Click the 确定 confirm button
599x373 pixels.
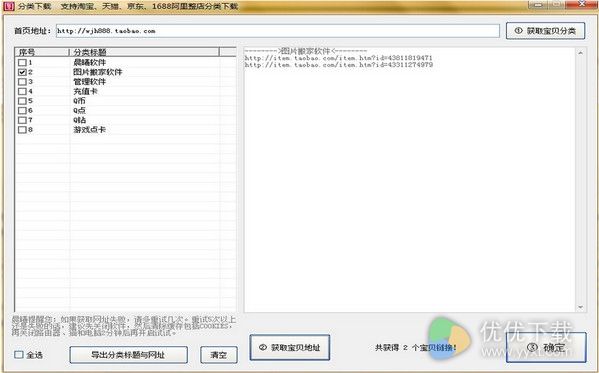point(546,347)
